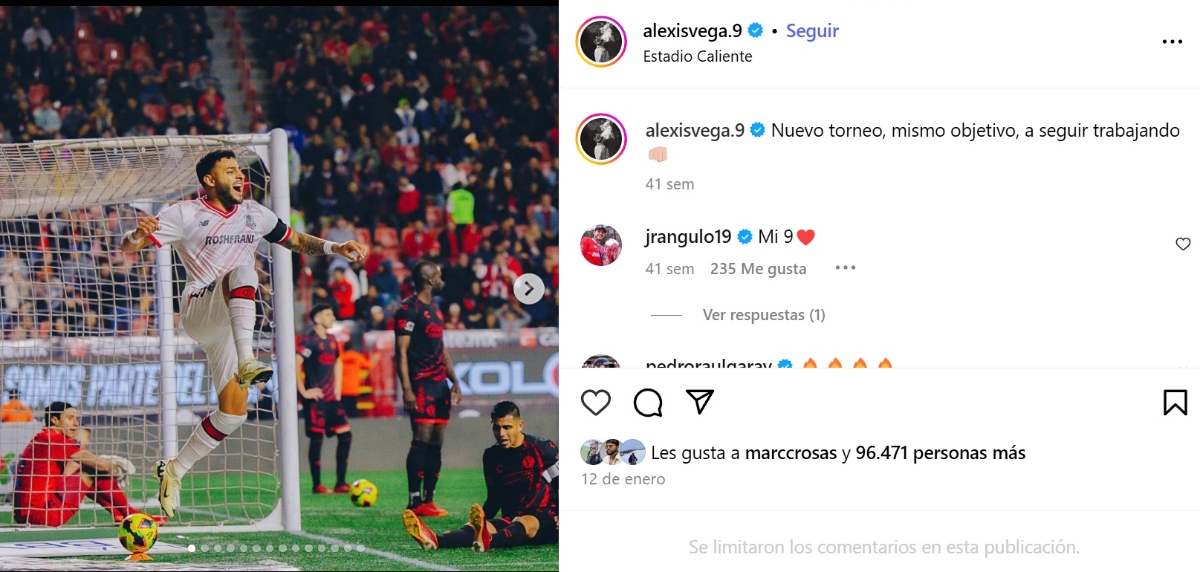Like jrangulo19's comment with small heart

[x=1183, y=244]
